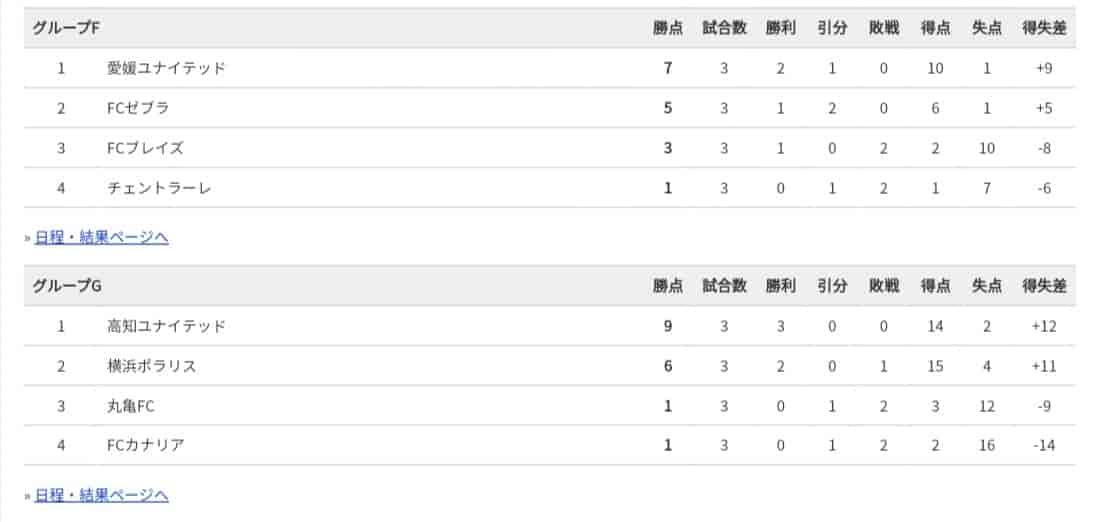The height and width of the screenshot is (522, 1096).
Task: Click the FCゼブラ team name
Action: point(138,108)
